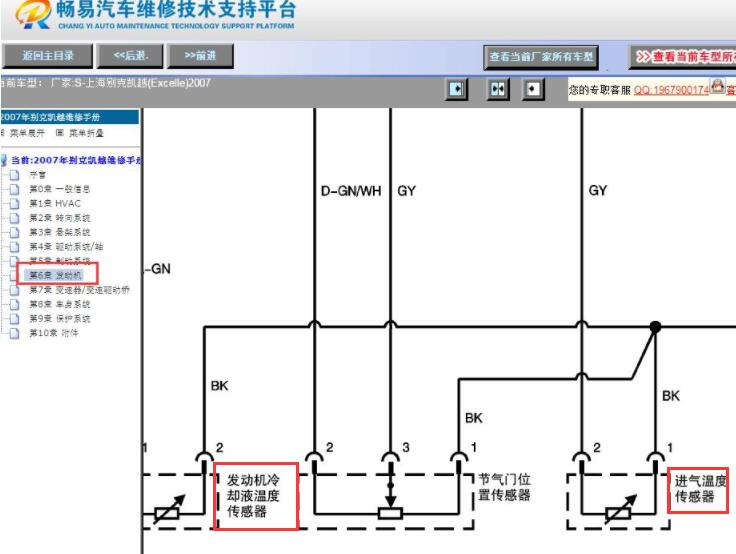
Task: Click the 发动机冷却液温度传感器 label
Action: 253,496
